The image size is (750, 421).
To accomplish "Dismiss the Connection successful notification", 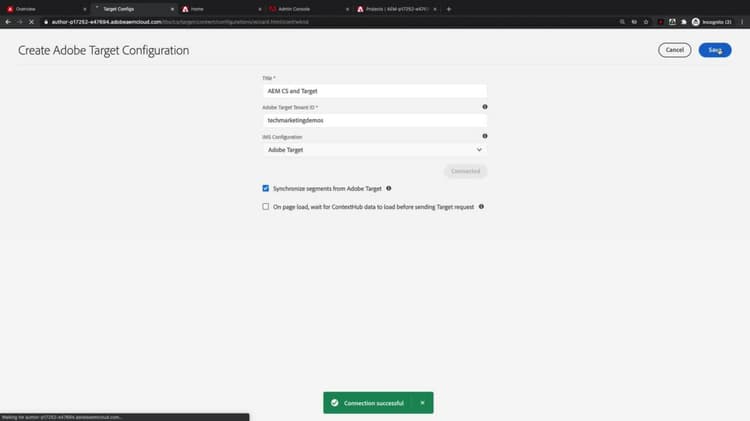I will point(422,403).
